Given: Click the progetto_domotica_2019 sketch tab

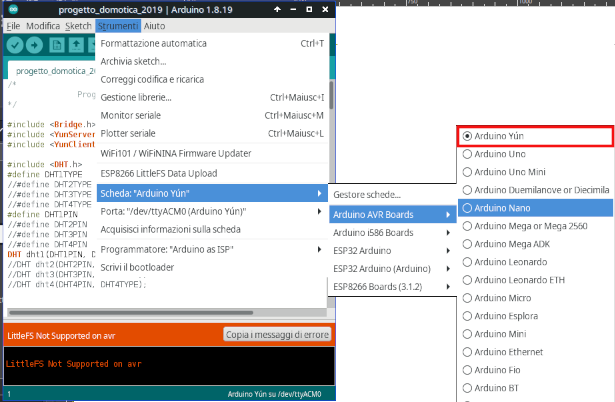Looking at the screenshot, I should point(55,72).
